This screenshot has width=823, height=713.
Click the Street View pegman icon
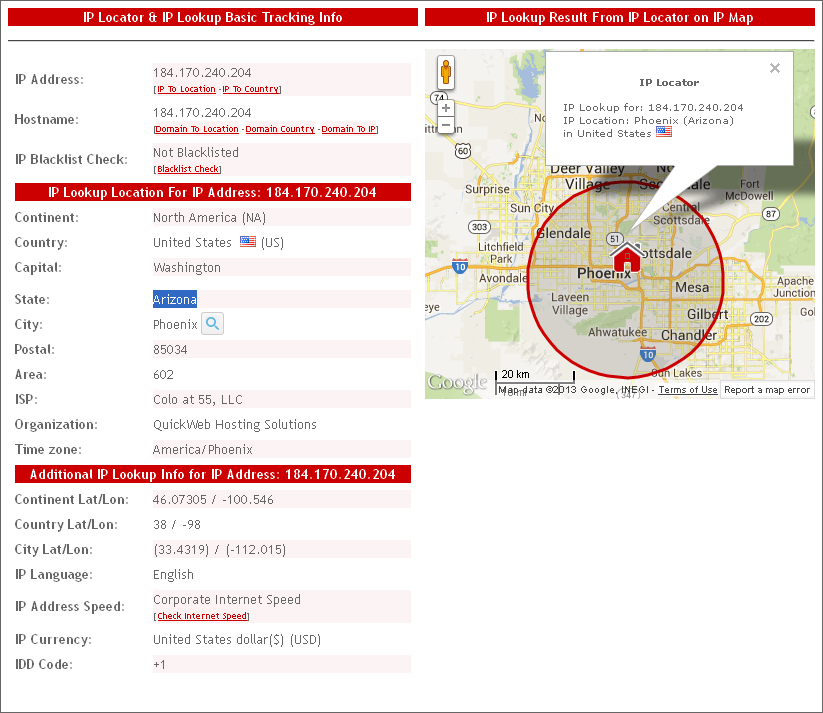446,72
